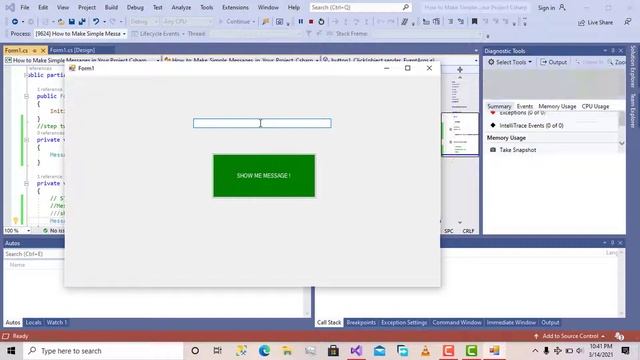The width and height of the screenshot is (640, 360).
Task: Click Add to Source Control
Action: (570, 336)
